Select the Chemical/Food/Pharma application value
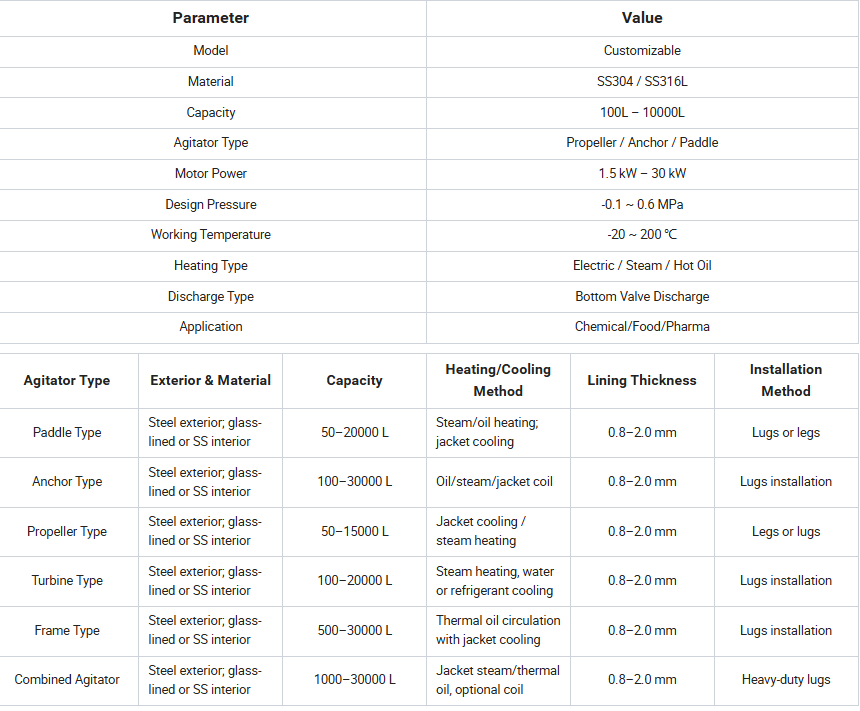 [642, 326]
